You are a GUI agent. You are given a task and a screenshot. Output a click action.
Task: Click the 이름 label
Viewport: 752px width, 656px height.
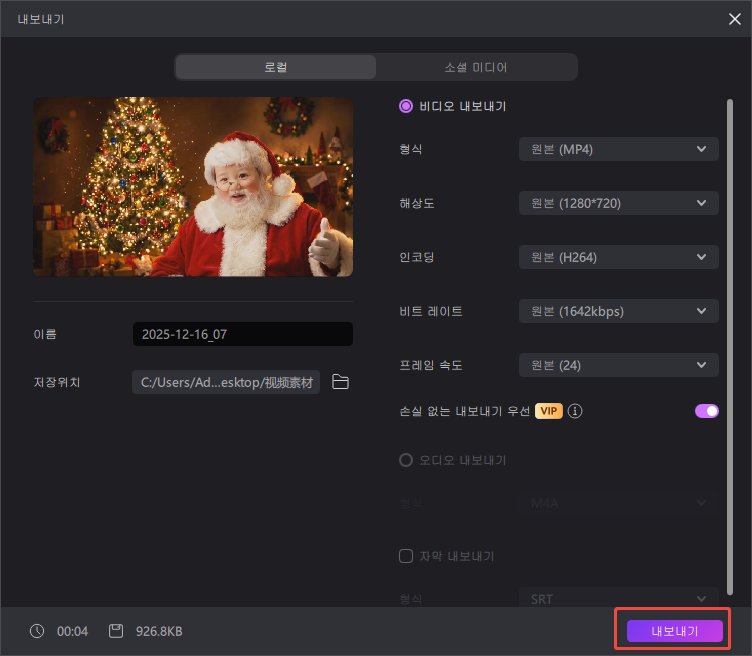45,334
